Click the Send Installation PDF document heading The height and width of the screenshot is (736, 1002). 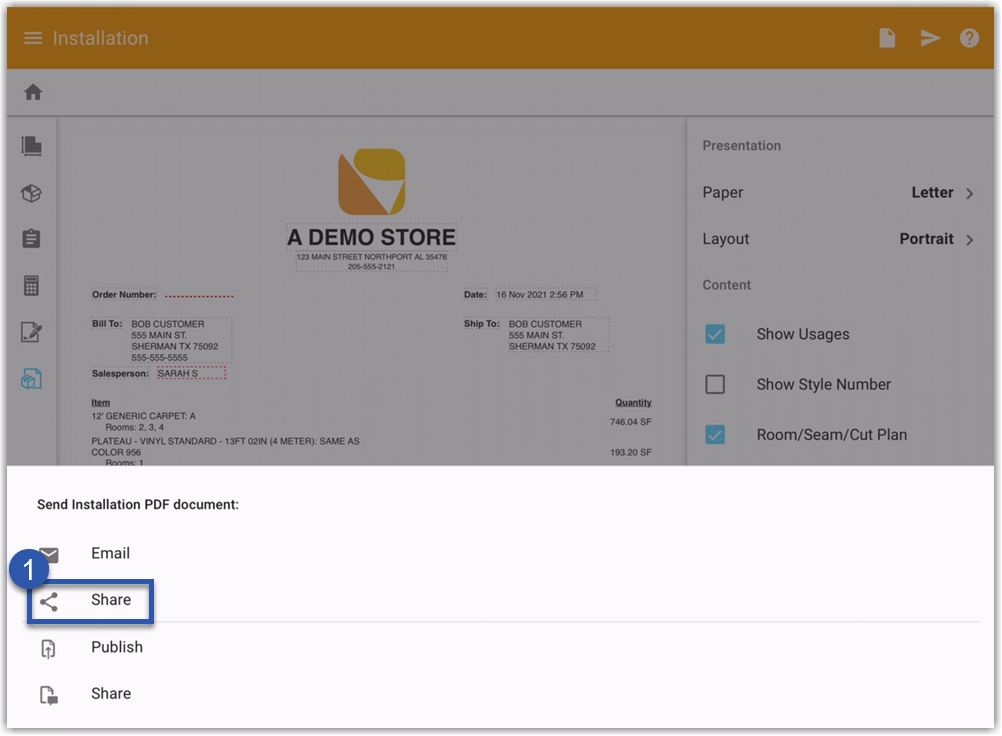tap(138, 505)
